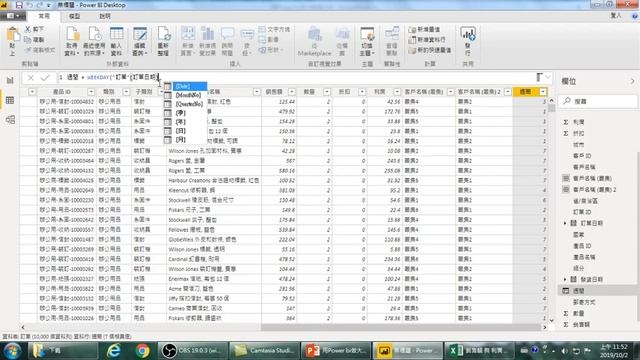Open filter dropdown for 銷售額 column

292,92
